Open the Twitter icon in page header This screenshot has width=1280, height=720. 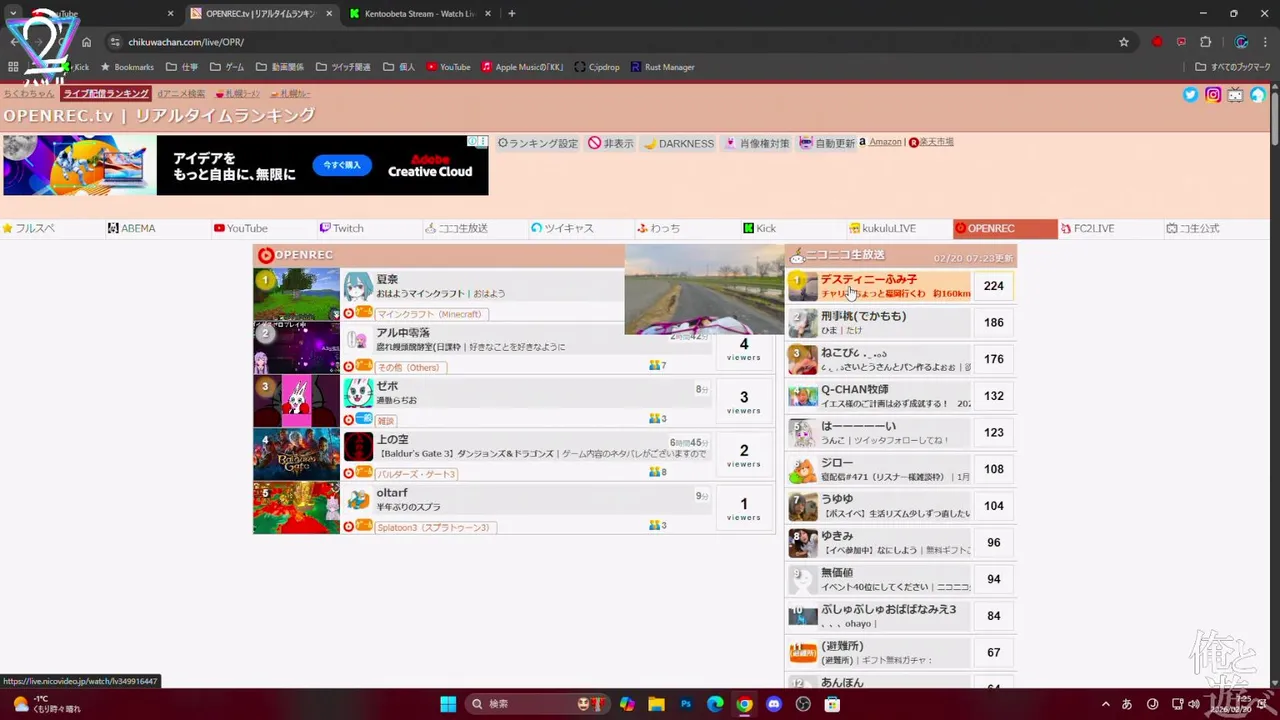pos(1190,94)
